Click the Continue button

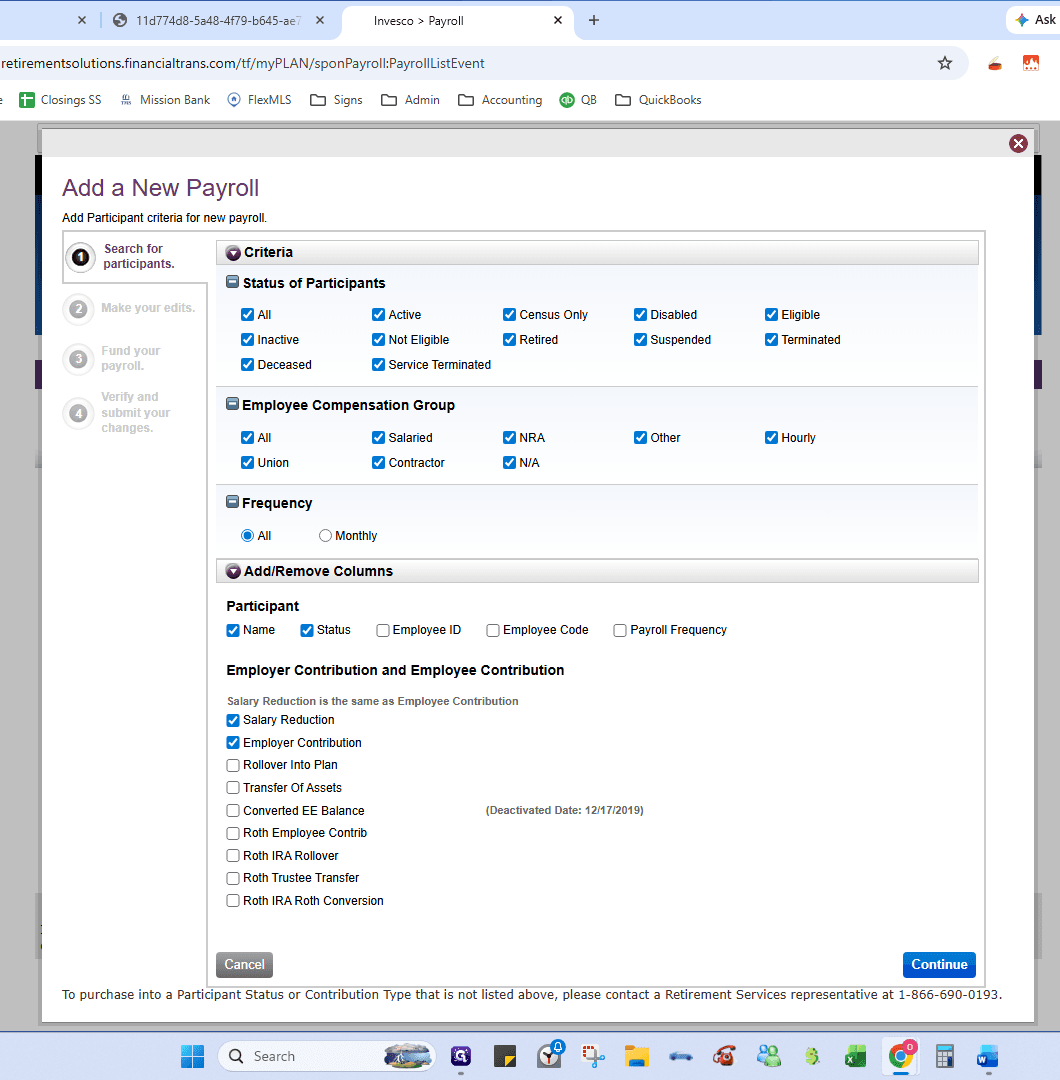pos(939,964)
